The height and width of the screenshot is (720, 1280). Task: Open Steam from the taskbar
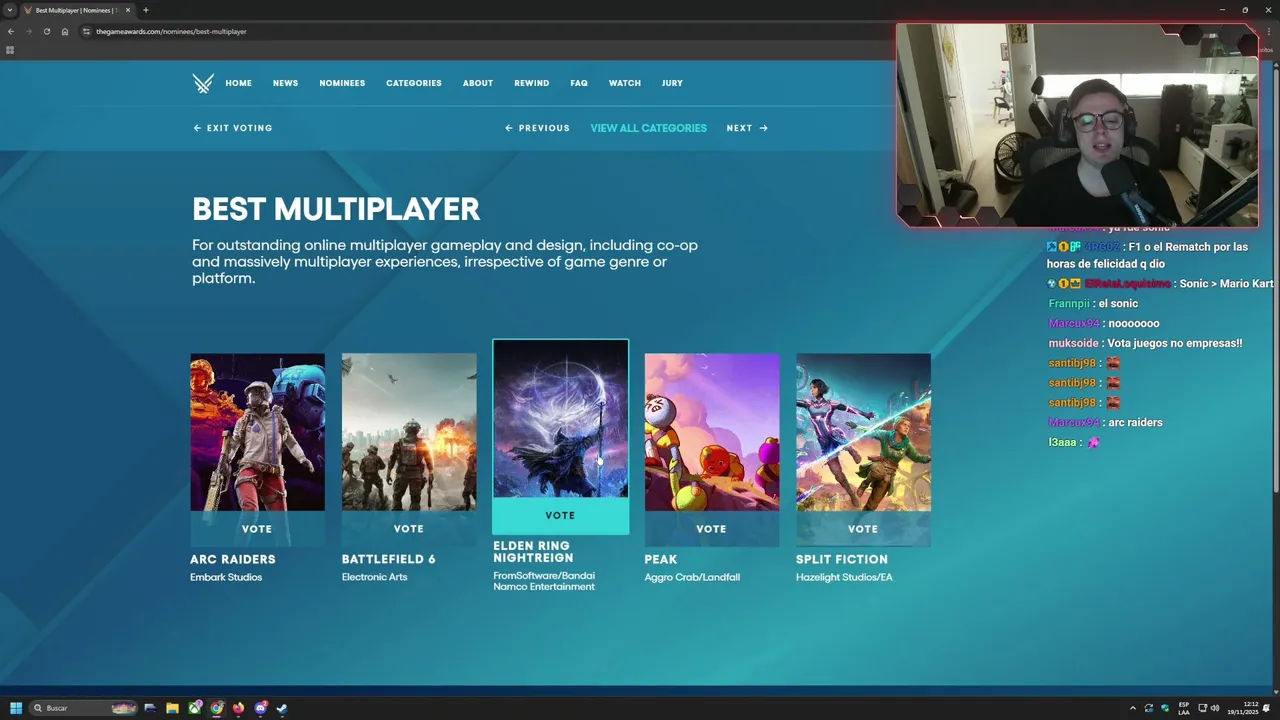click(282, 708)
